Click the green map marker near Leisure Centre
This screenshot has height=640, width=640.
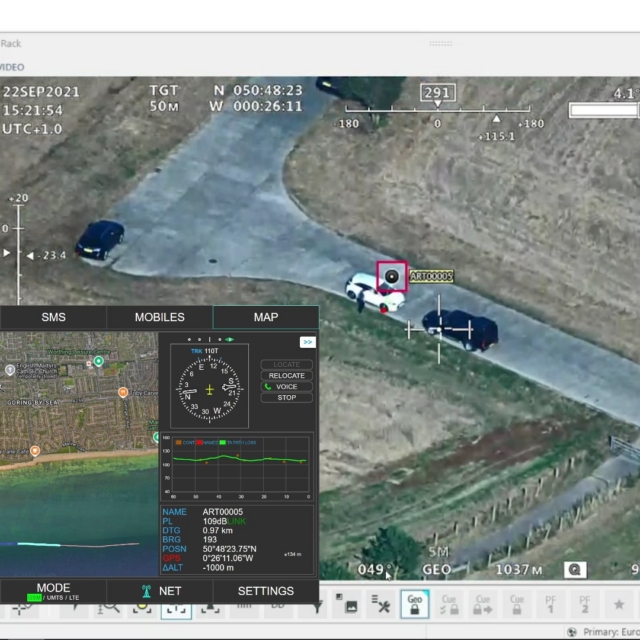pos(98,361)
